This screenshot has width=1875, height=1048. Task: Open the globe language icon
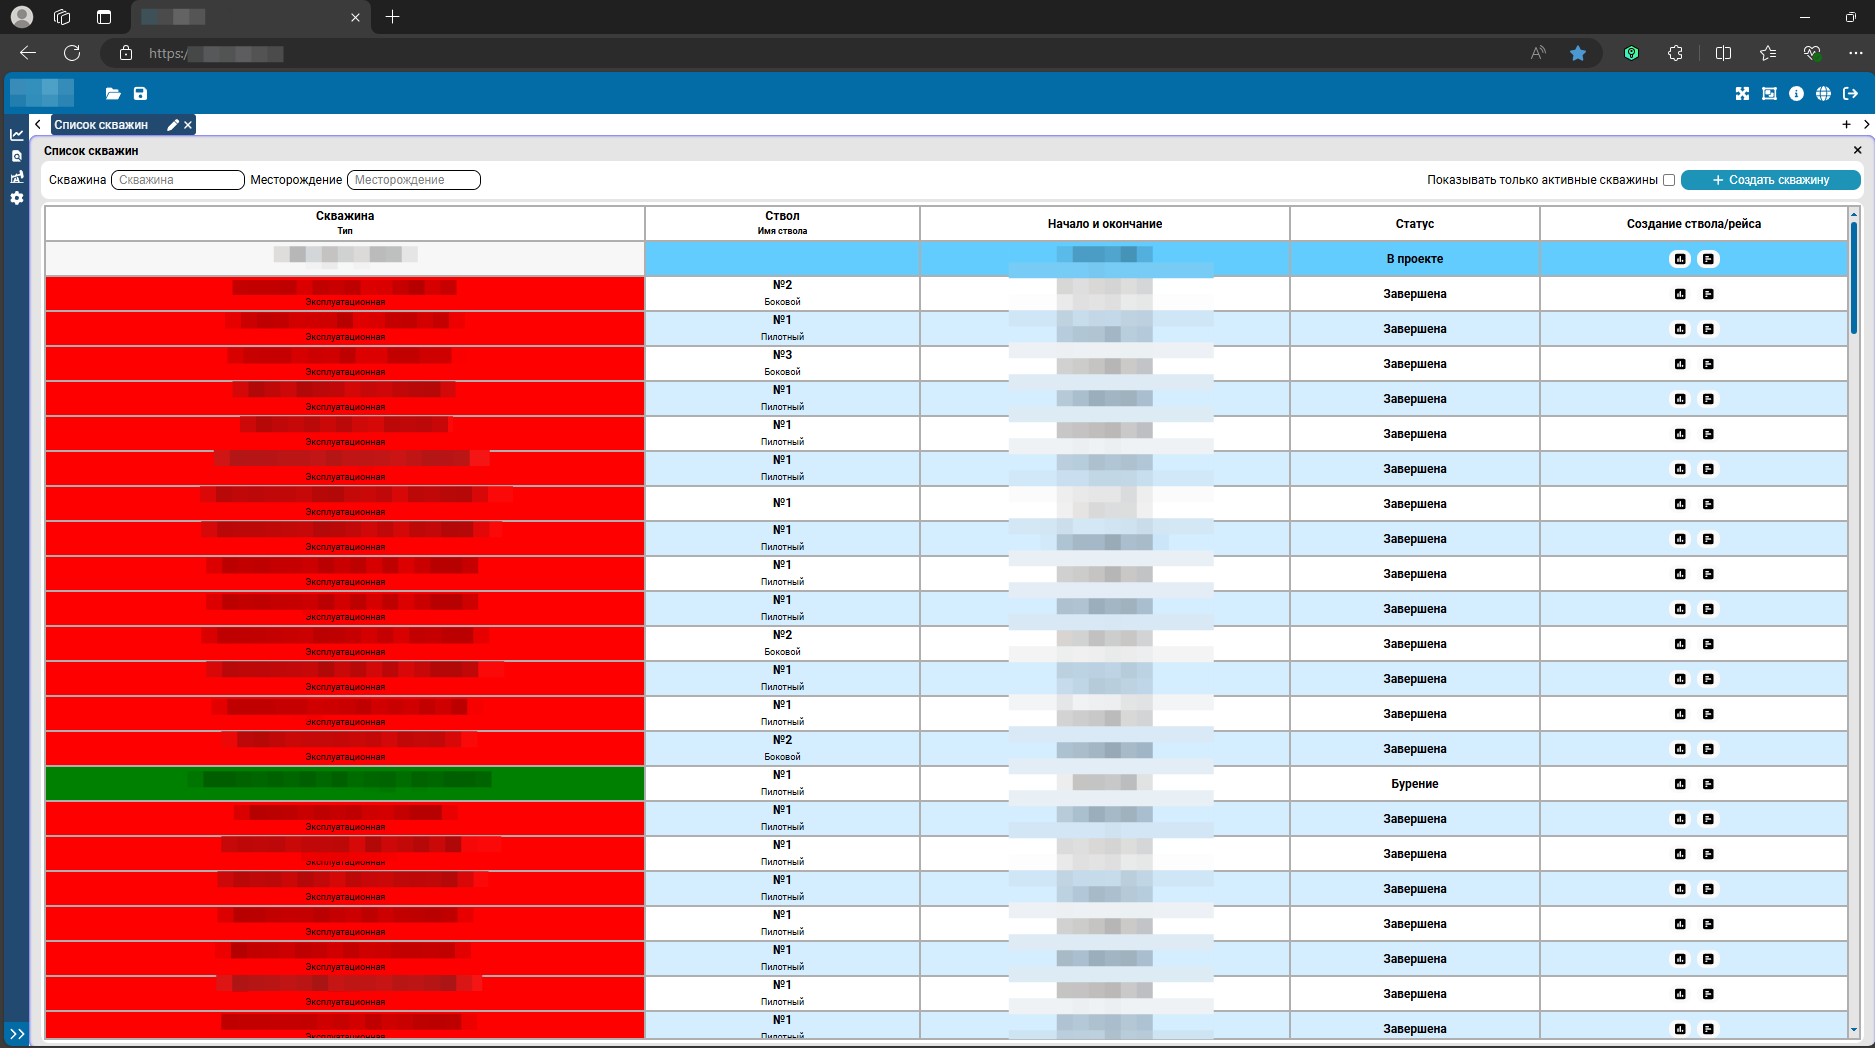tap(1823, 94)
